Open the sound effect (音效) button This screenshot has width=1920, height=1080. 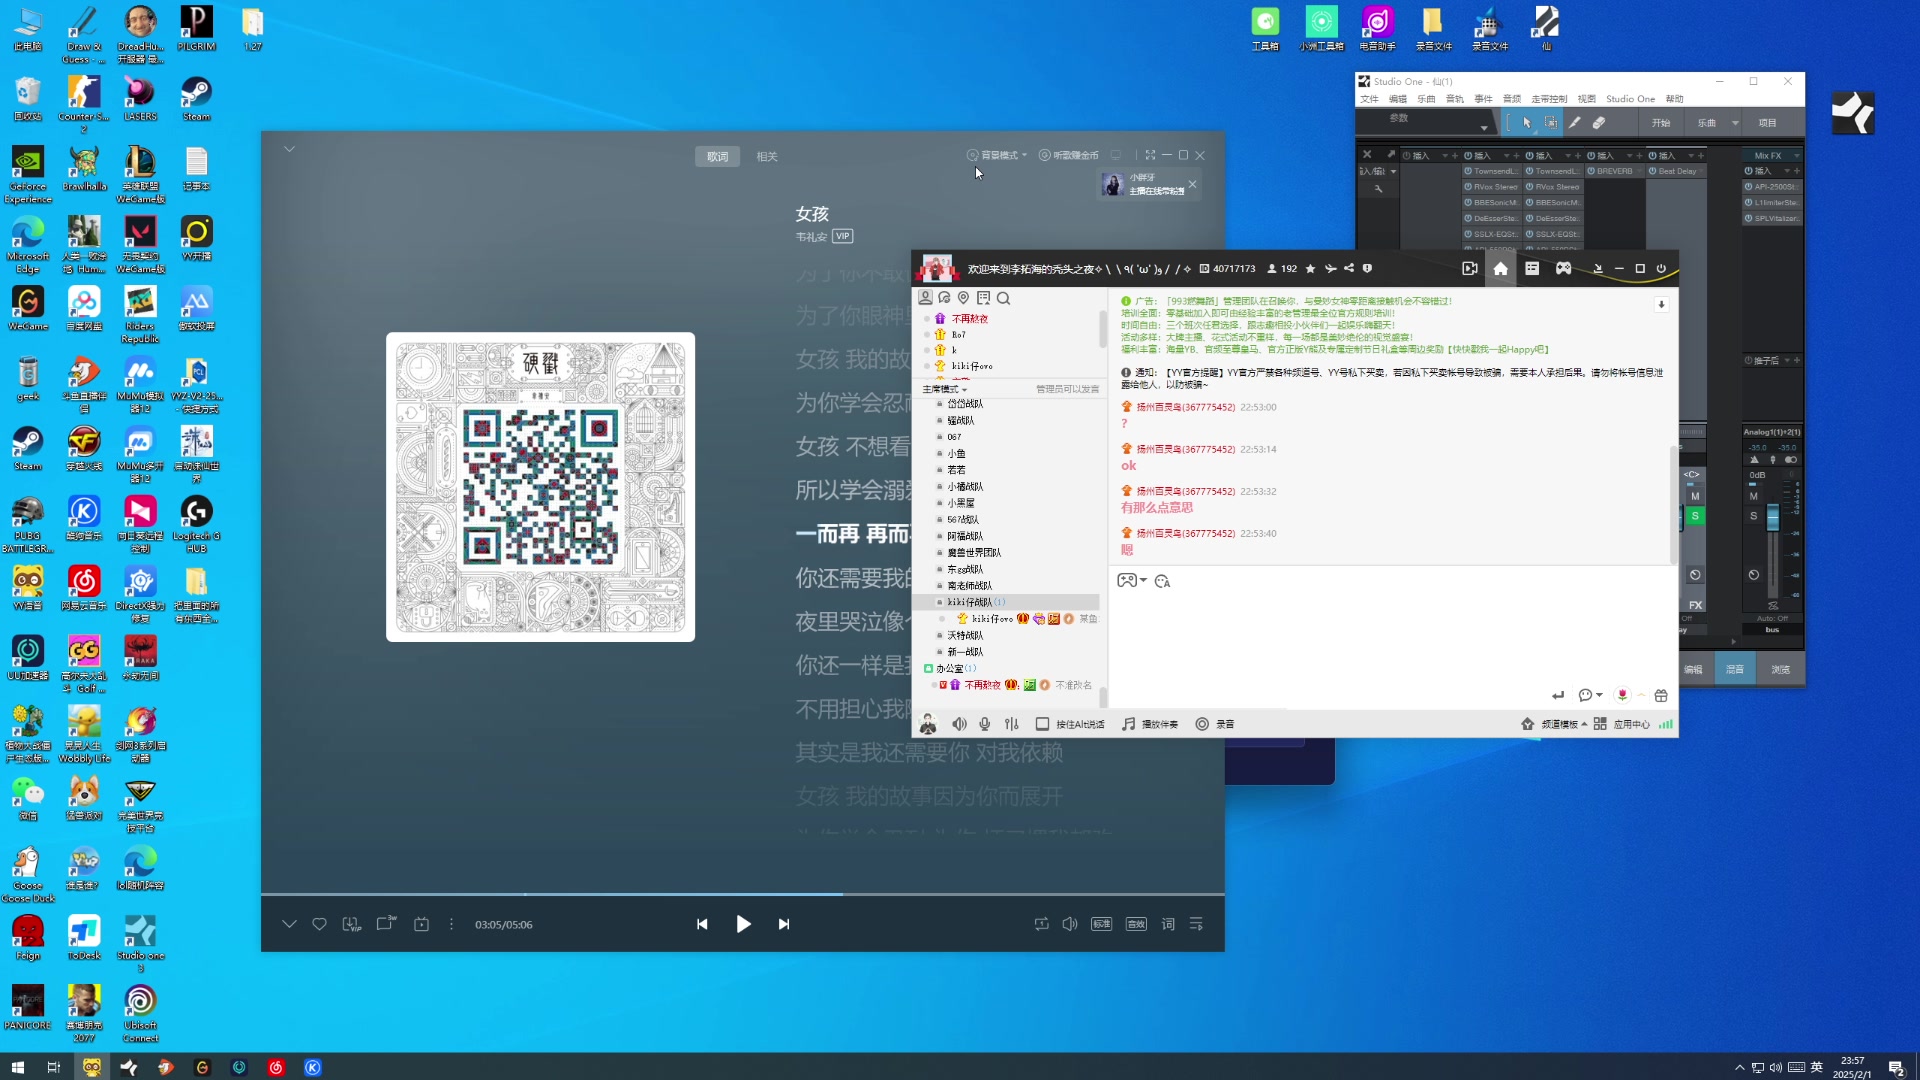[1136, 924]
